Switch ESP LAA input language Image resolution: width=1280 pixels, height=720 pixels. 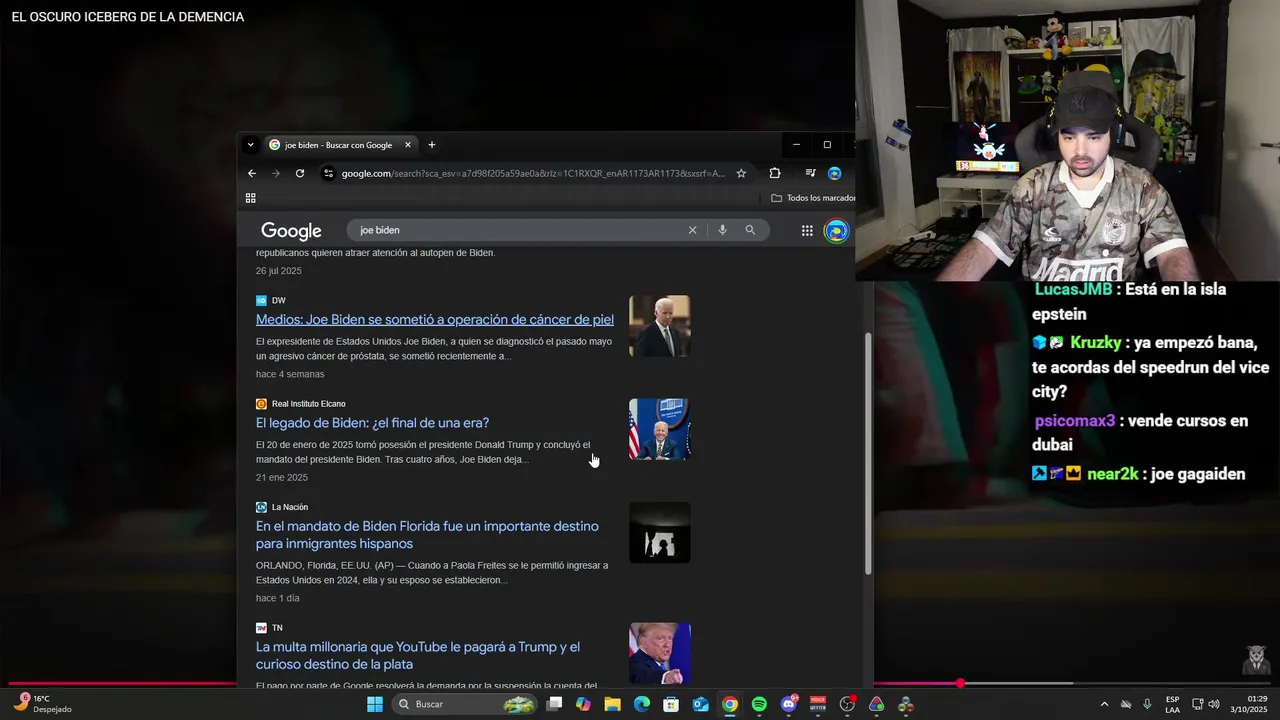[1172, 704]
